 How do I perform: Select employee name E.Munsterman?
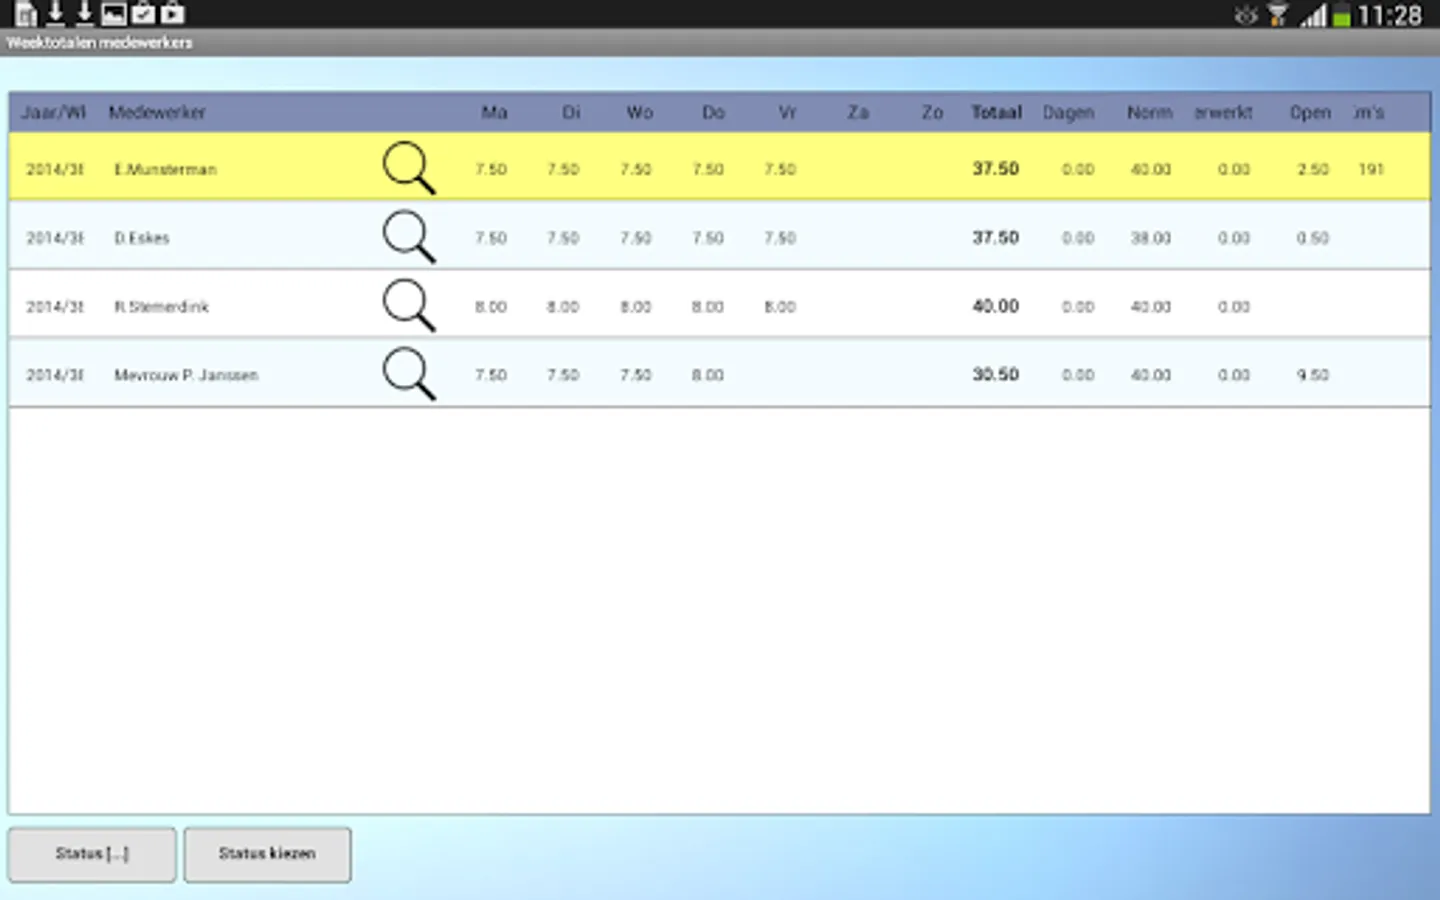pos(165,169)
